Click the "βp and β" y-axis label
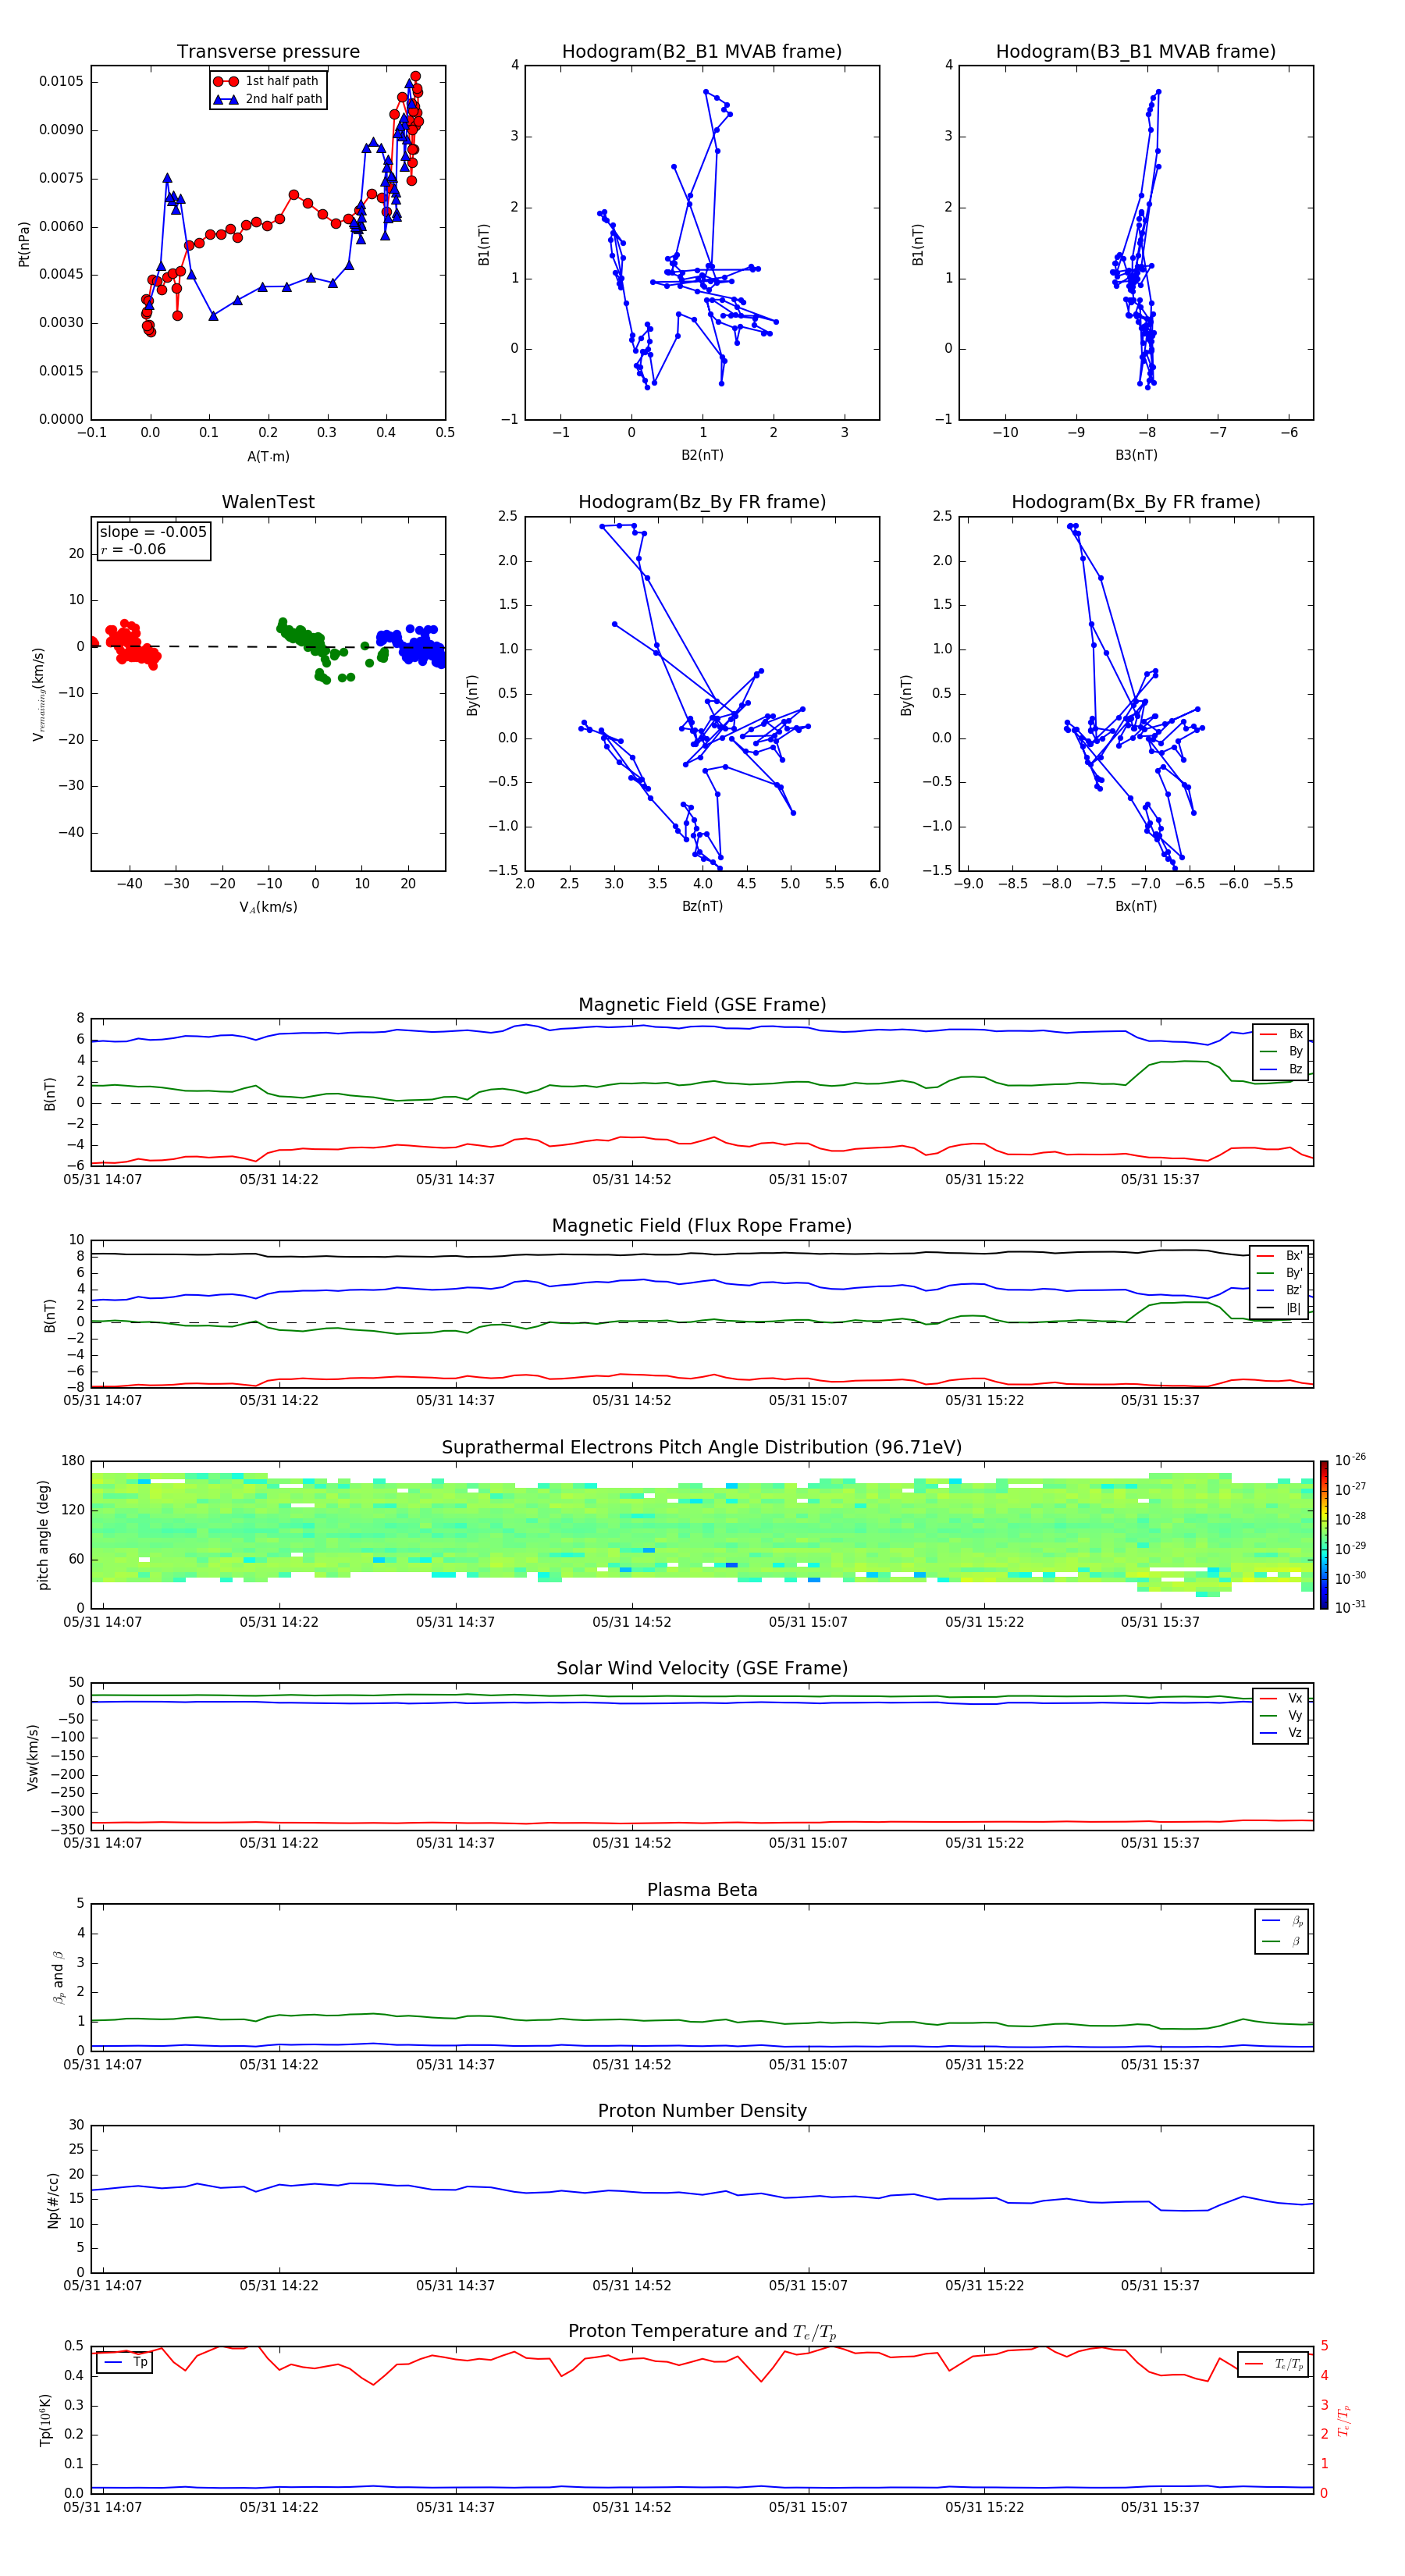This screenshot has height=2576, width=1405. (x=58, y=1977)
